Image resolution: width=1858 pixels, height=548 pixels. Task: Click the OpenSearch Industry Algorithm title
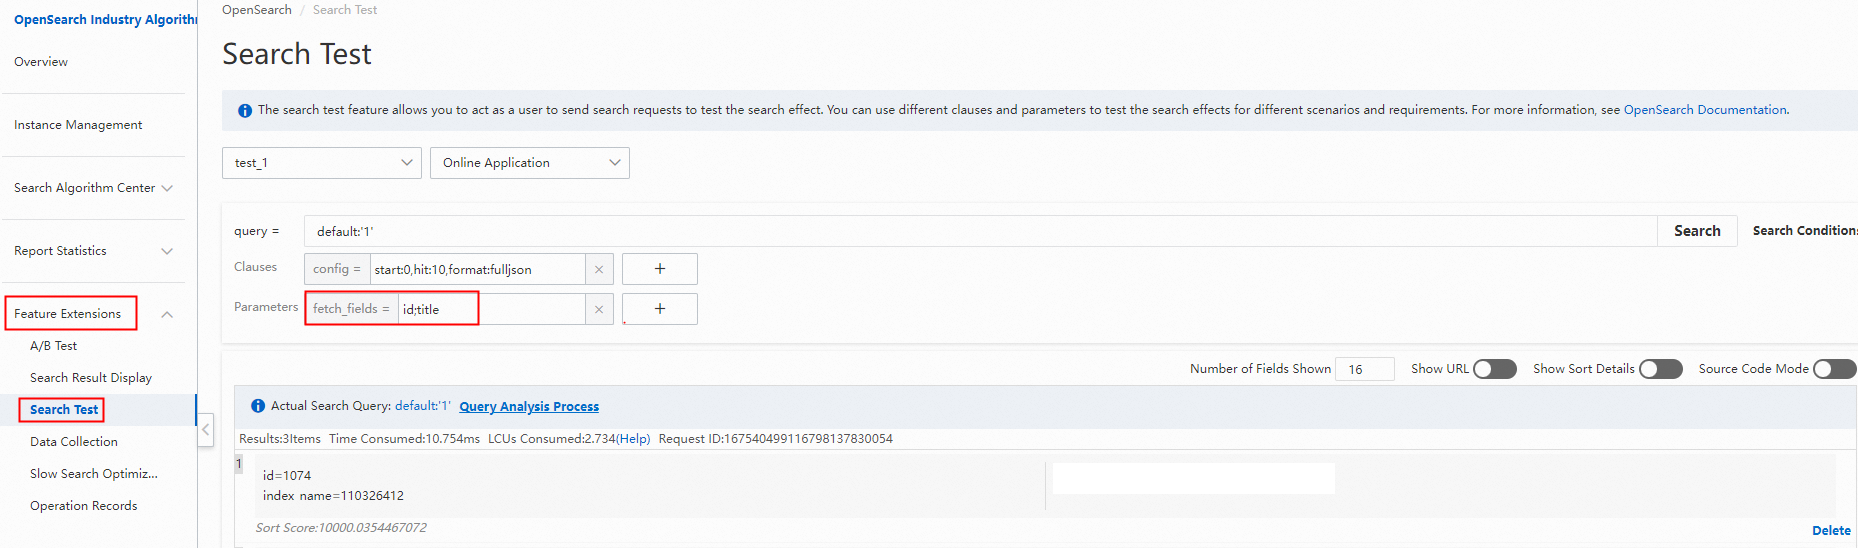105,20
